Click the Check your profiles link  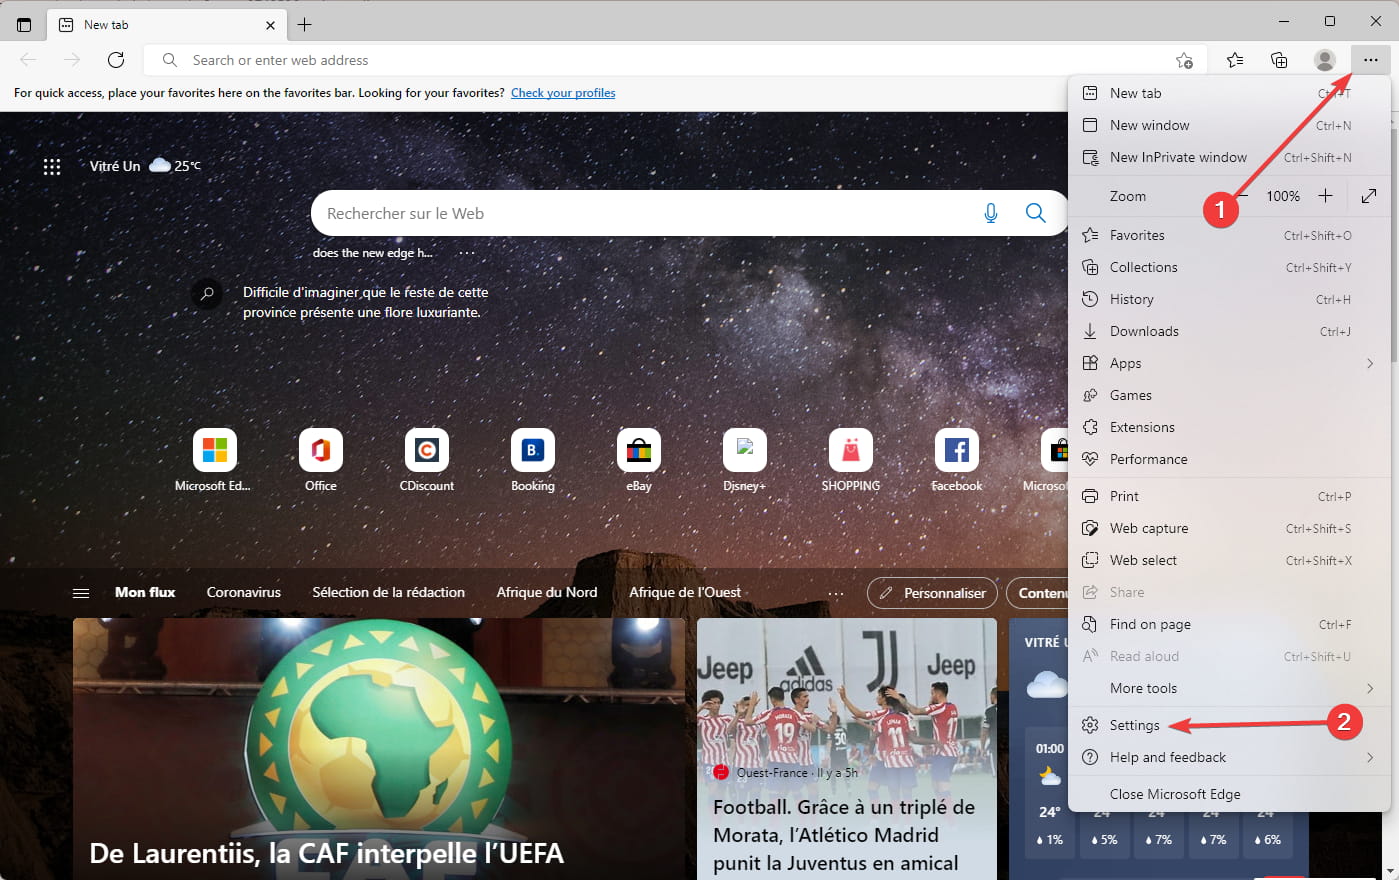coord(563,93)
